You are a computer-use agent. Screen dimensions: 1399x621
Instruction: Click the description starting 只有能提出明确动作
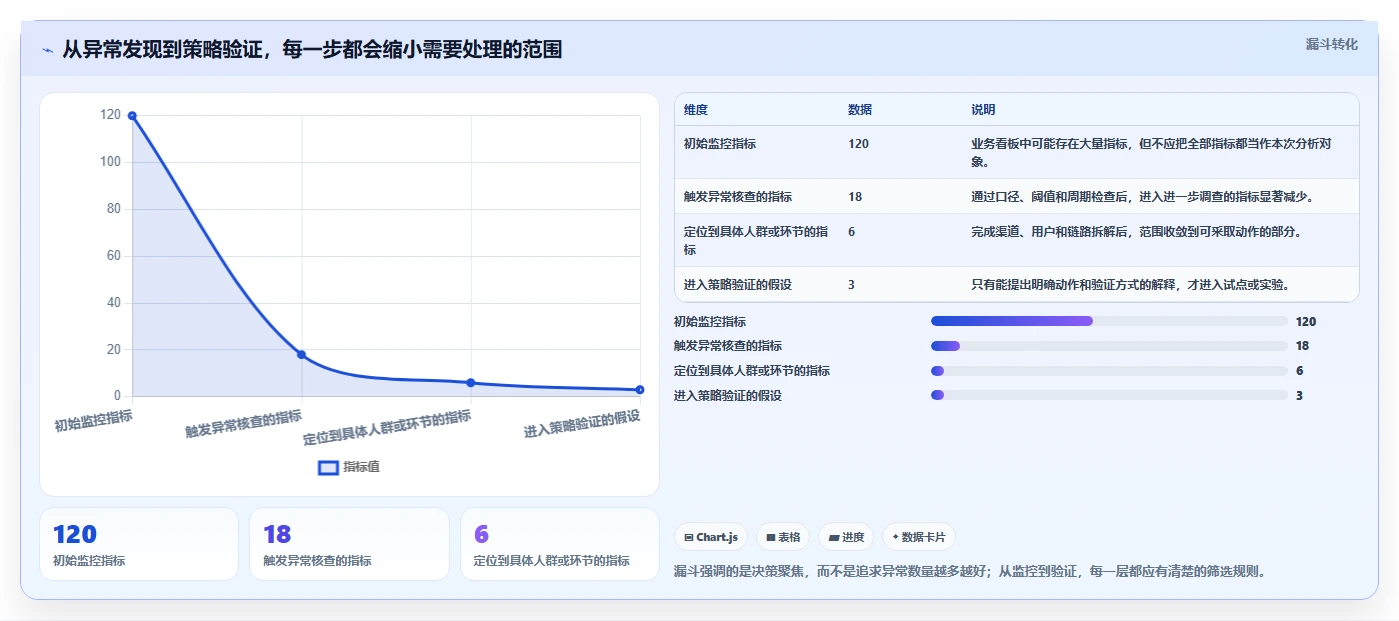(1130, 285)
